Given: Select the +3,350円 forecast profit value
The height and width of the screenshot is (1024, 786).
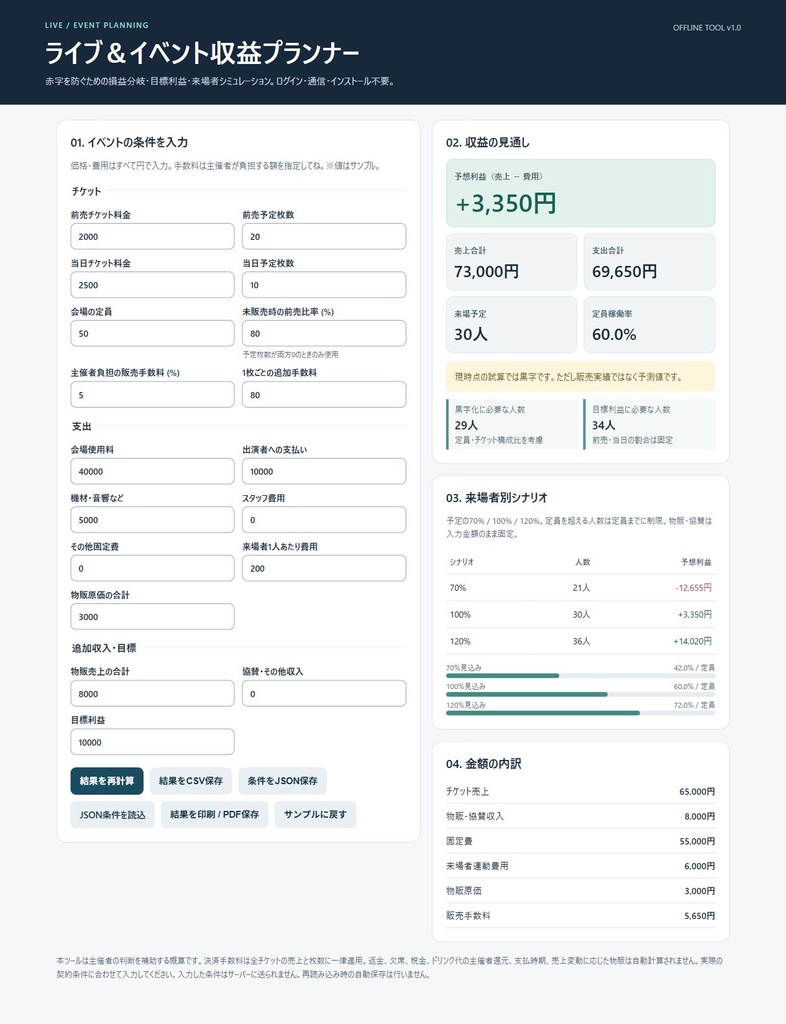Looking at the screenshot, I should [506, 203].
